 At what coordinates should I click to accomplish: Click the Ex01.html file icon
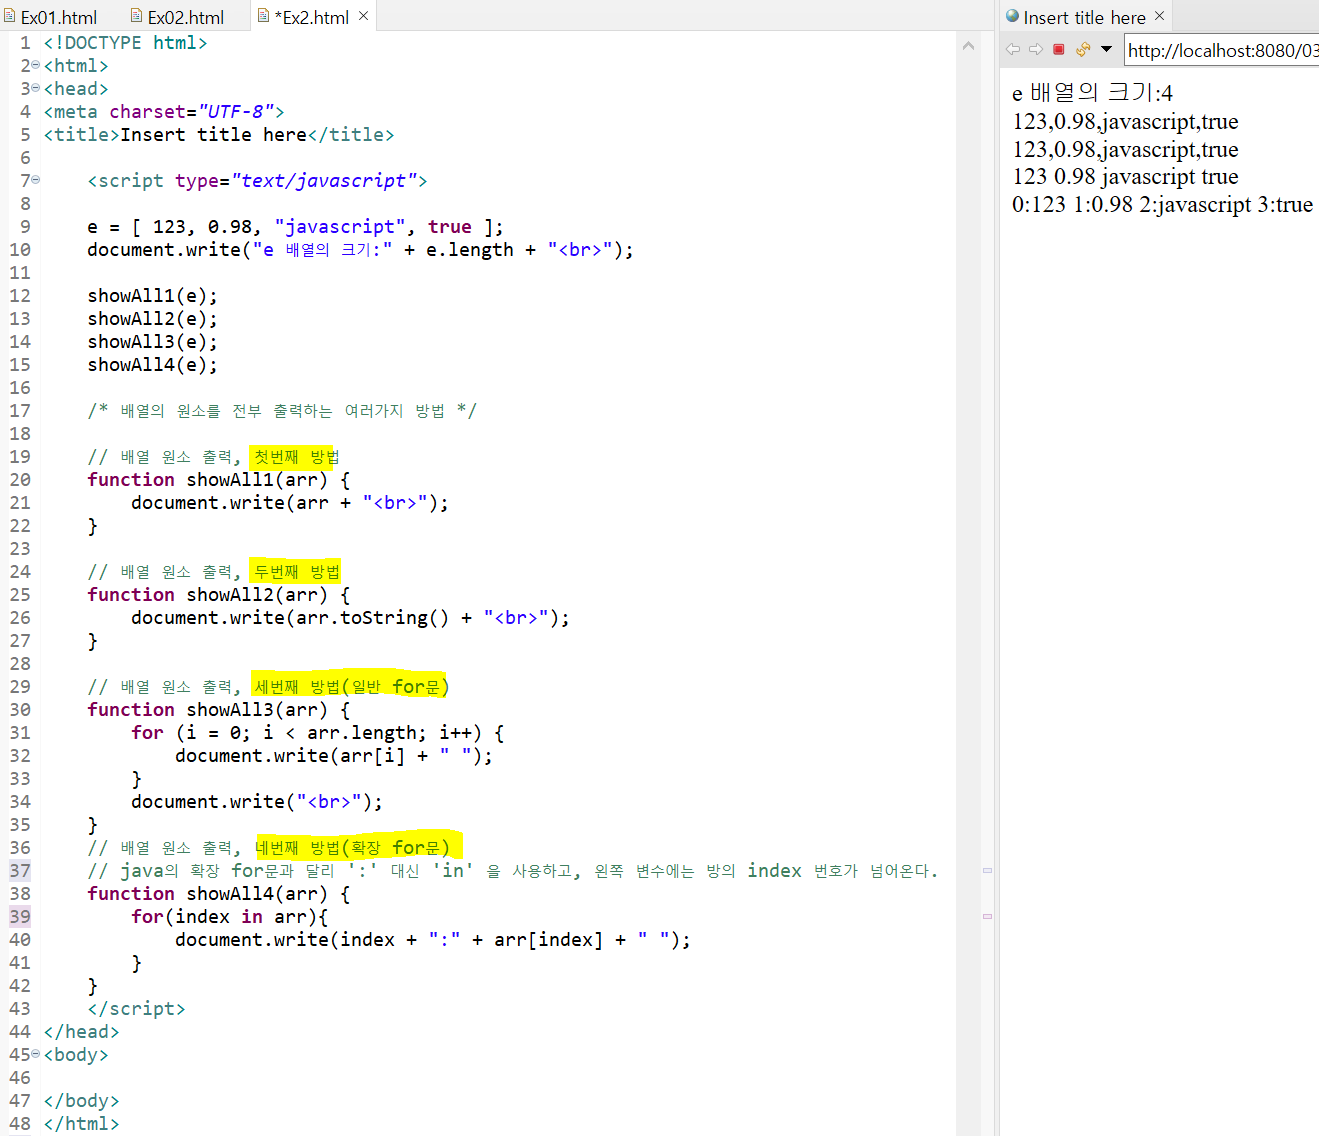[x=9, y=16]
